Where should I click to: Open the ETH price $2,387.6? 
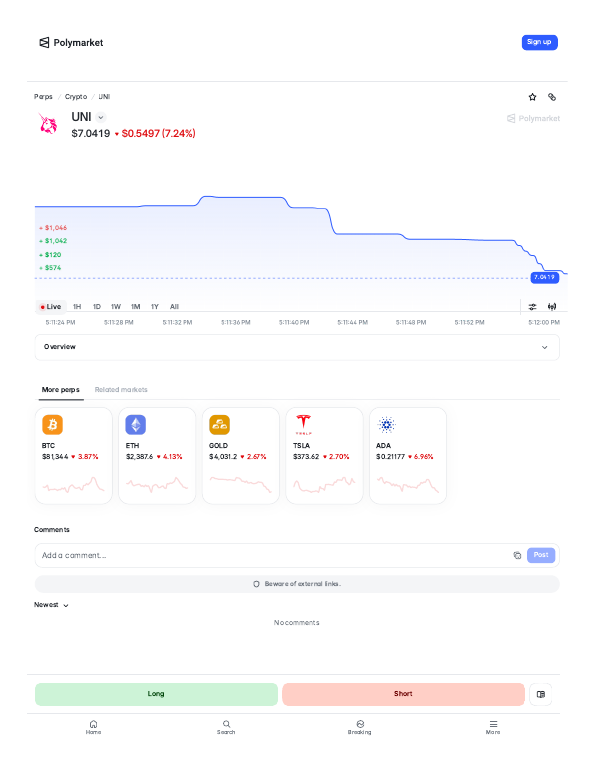pos(139,457)
